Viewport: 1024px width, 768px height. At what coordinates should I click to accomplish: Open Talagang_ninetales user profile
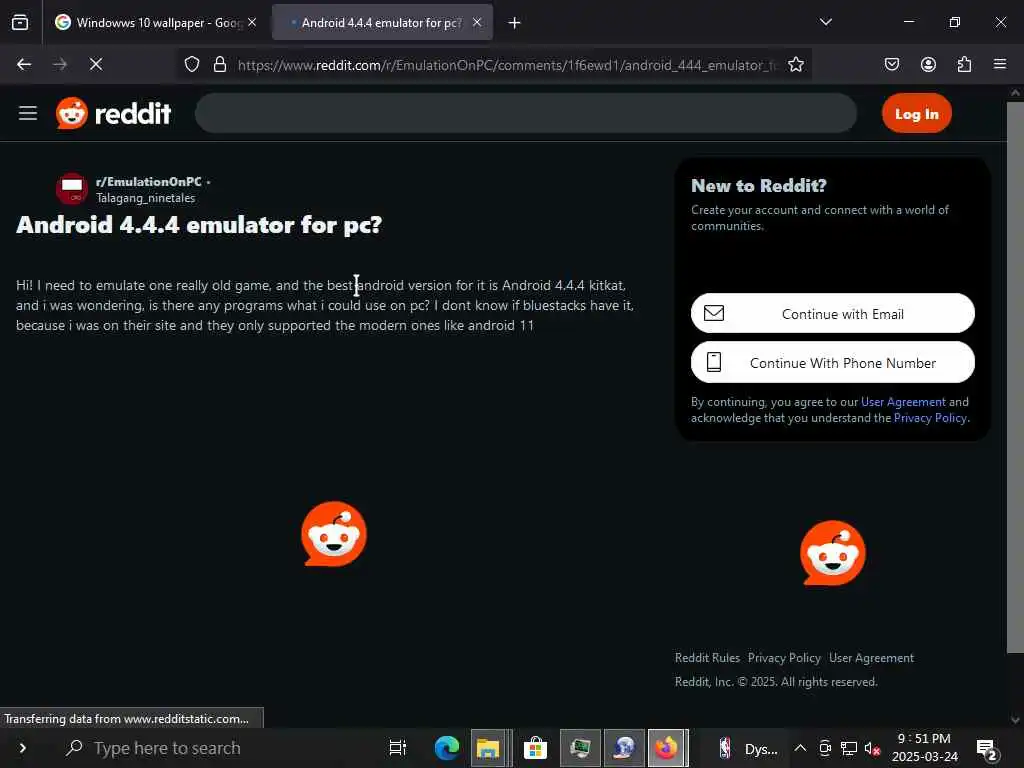145,198
